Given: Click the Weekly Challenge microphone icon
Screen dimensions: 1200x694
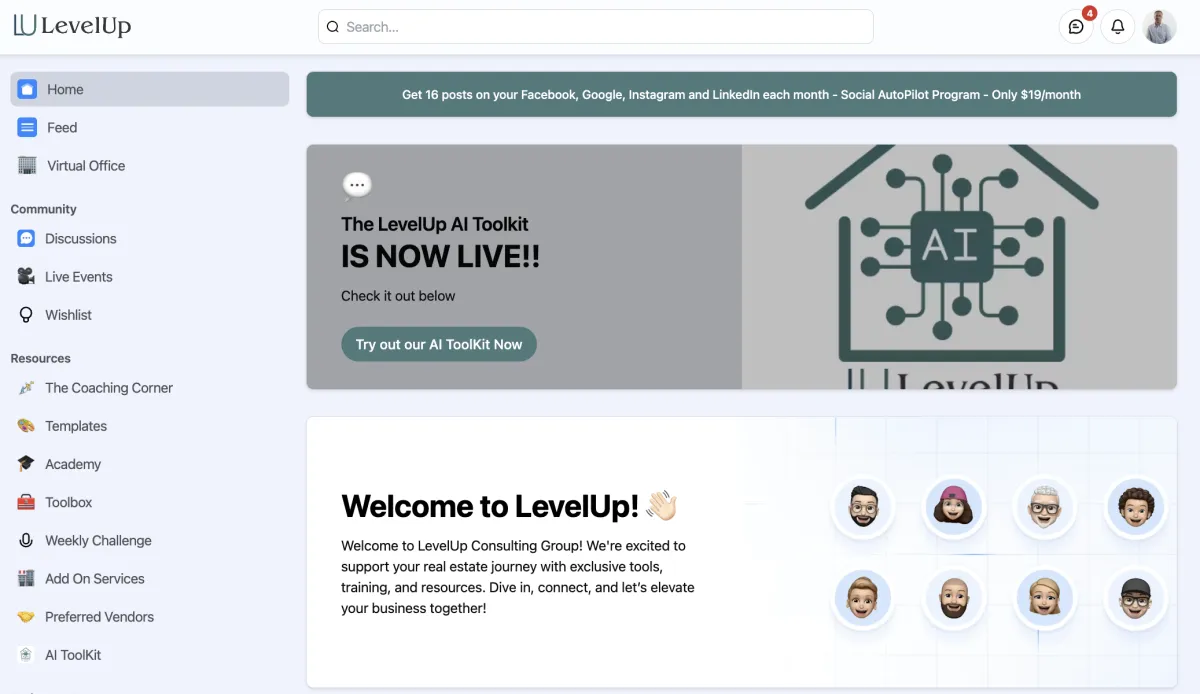Looking at the screenshot, I should pos(26,540).
